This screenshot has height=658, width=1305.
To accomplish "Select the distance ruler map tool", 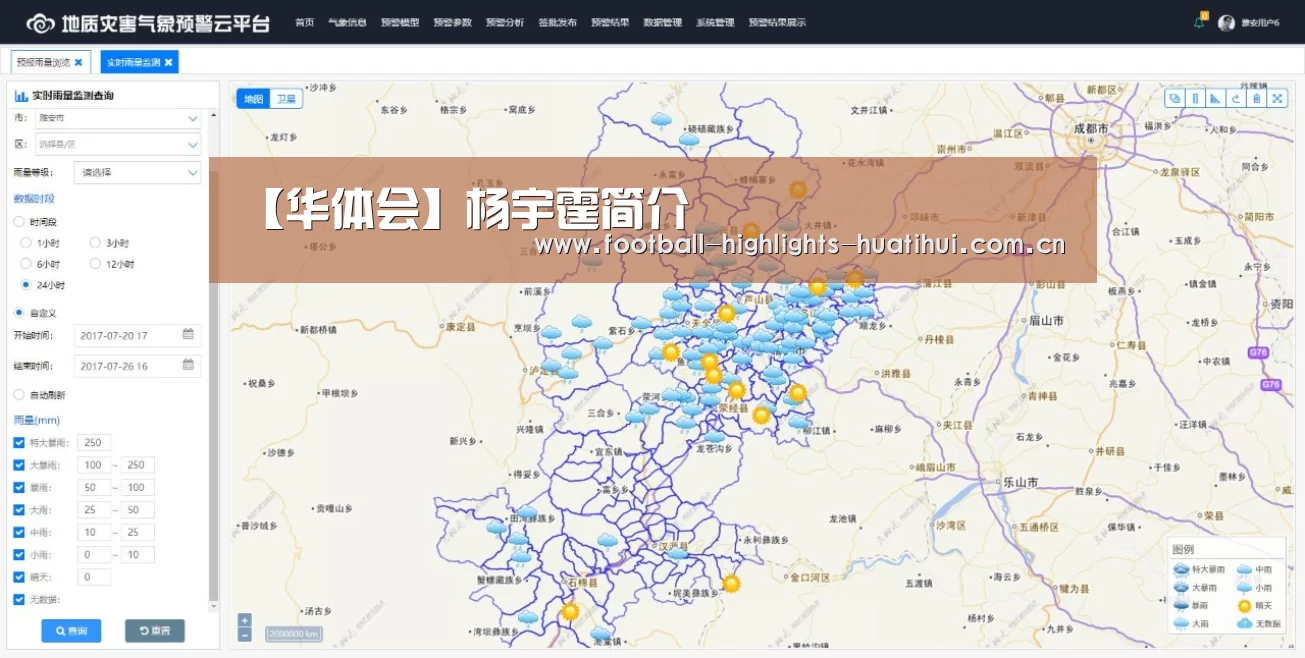I will tap(1195, 98).
